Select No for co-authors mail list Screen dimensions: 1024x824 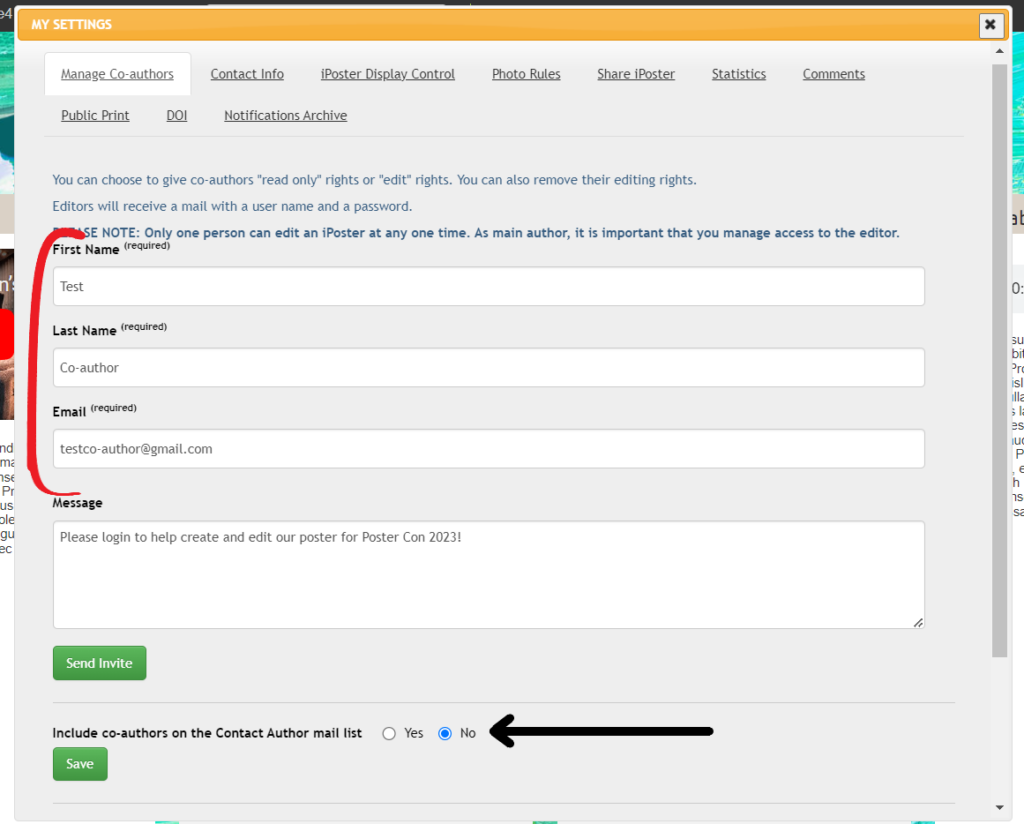pyautogui.click(x=442, y=733)
